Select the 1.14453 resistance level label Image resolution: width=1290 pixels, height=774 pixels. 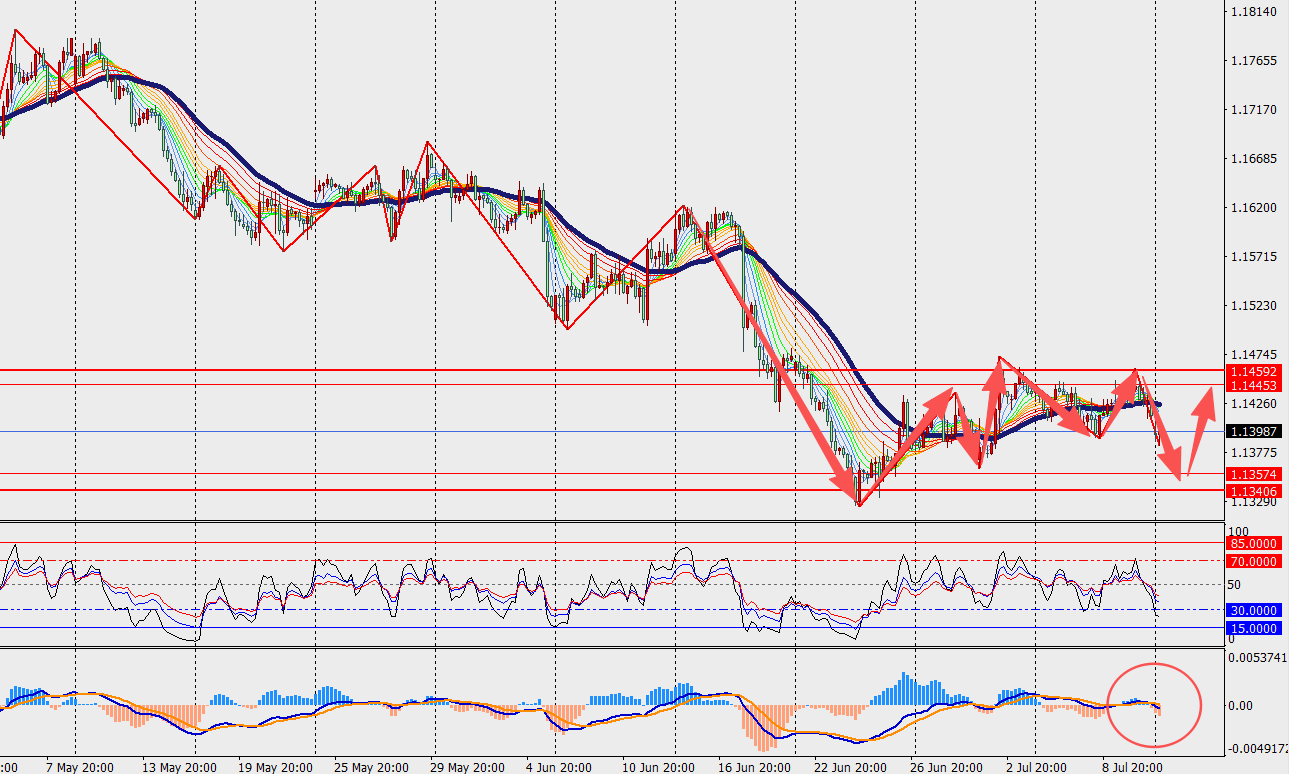(1254, 385)
